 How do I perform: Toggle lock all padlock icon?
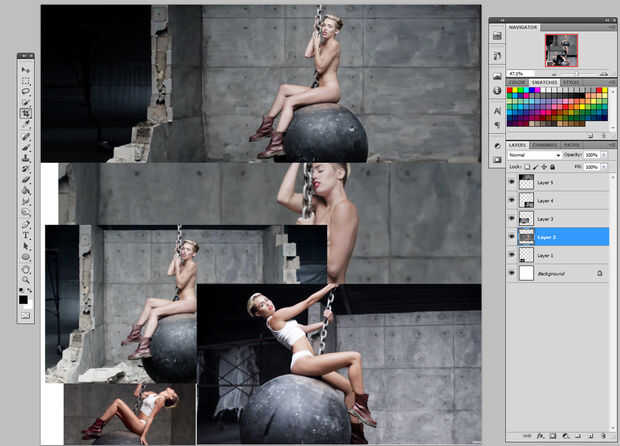(552, 167)
